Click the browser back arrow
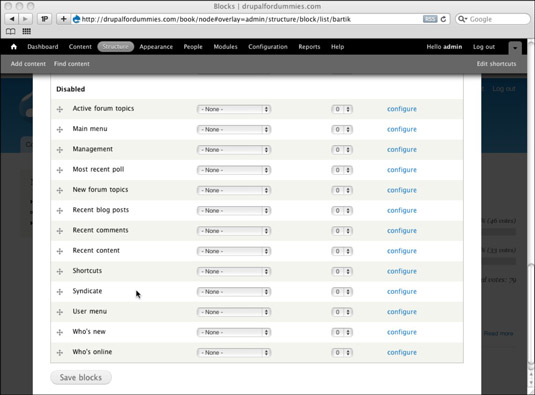 click(x=12, y=19)
